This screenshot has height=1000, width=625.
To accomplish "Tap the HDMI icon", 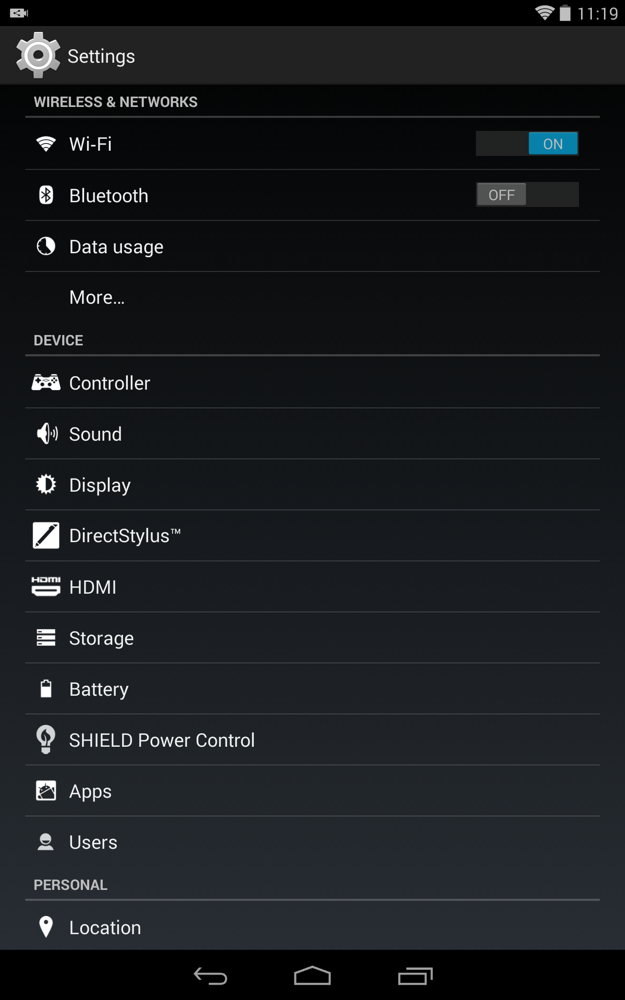I will point(46,586).
